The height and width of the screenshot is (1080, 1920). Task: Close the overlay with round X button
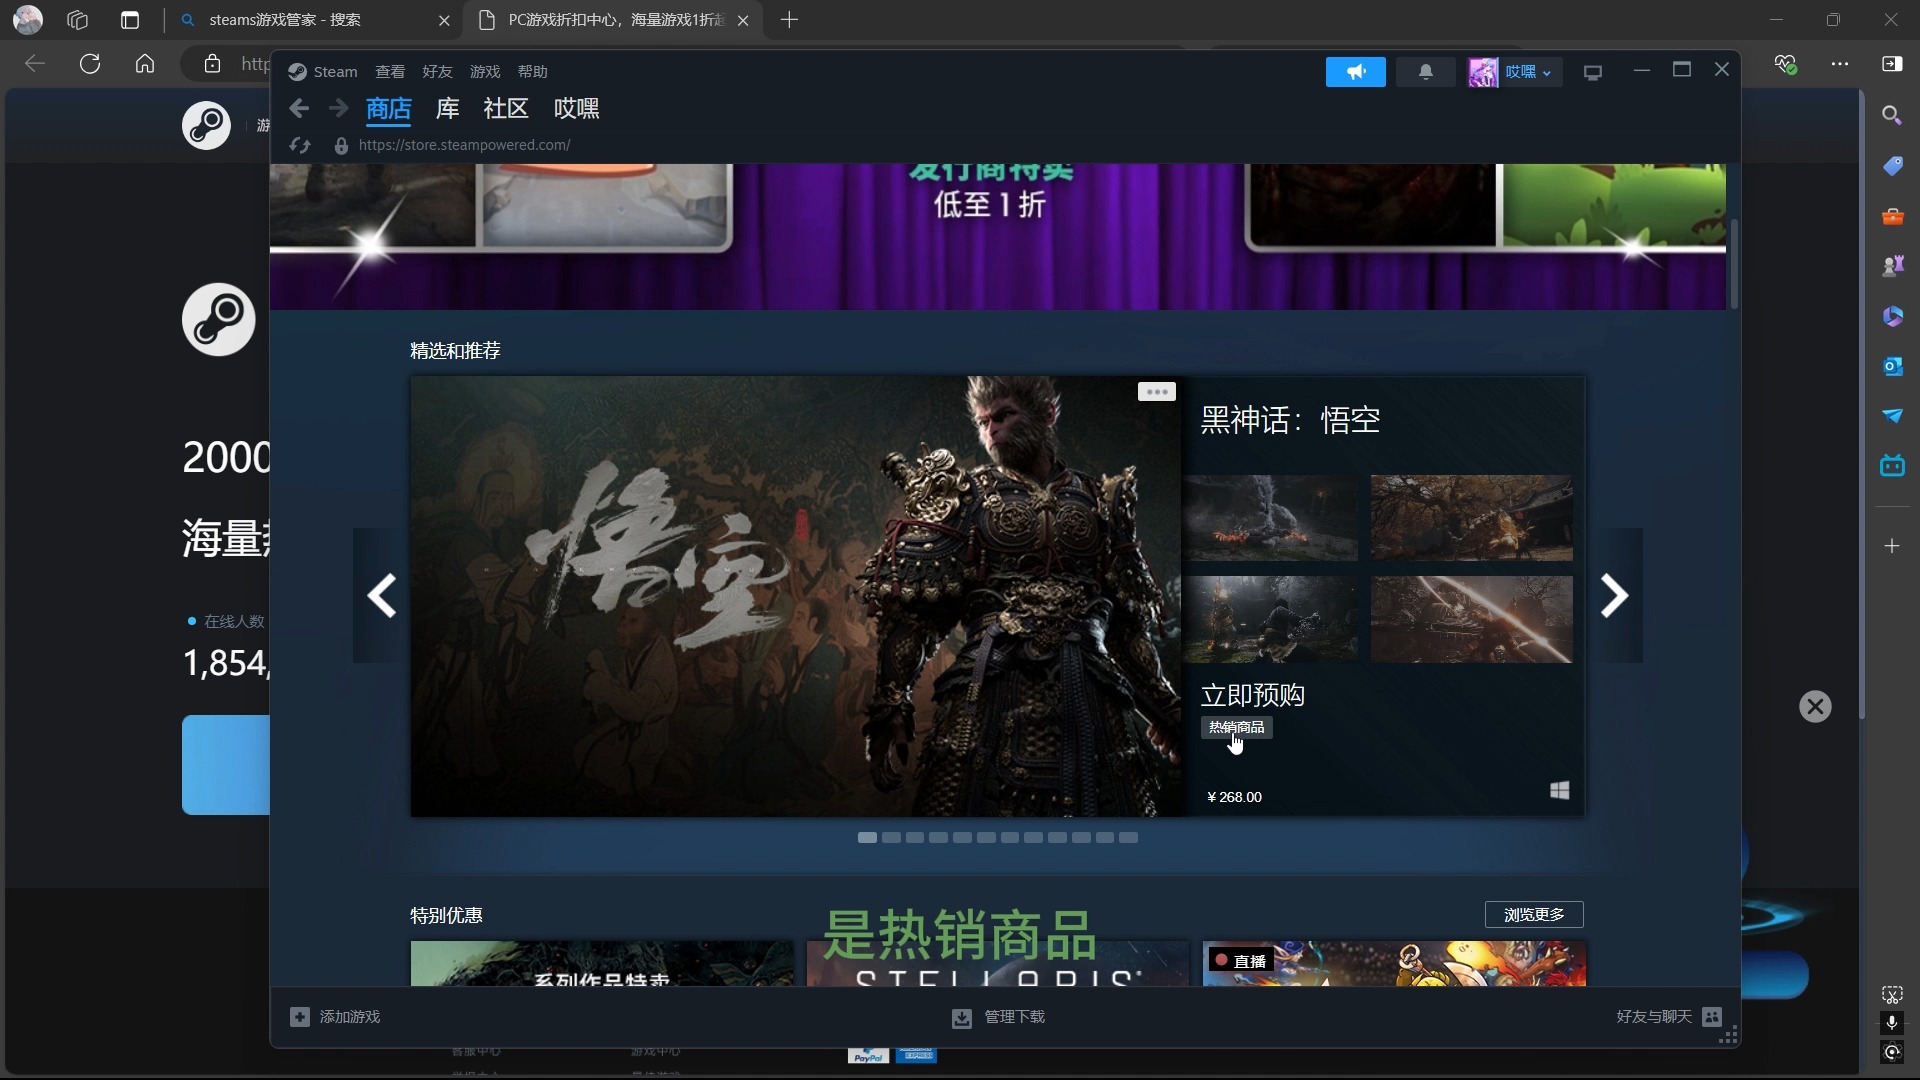tap(1815, 707)
